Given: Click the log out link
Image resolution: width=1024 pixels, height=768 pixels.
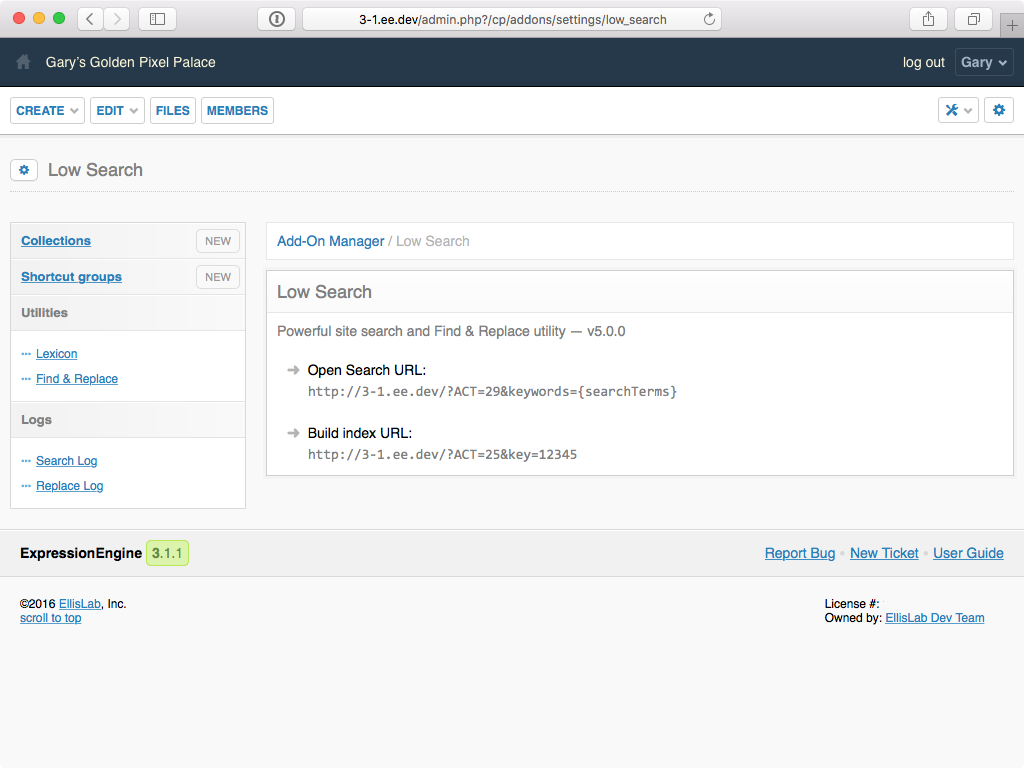Looking at the screenshot, I should [923, 62].
